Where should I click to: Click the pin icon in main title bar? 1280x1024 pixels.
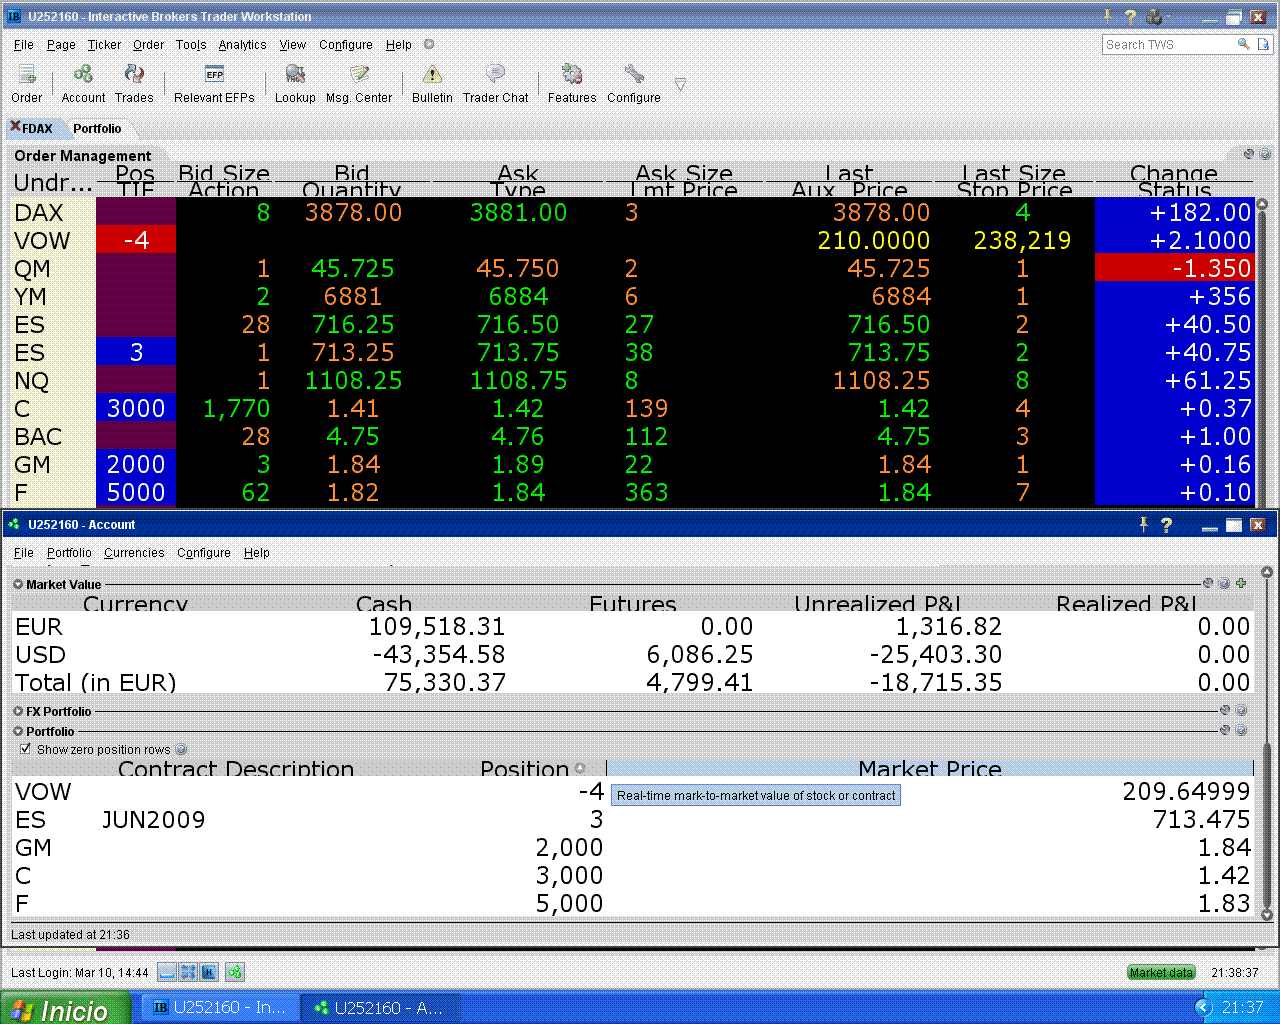[1108, 16]
